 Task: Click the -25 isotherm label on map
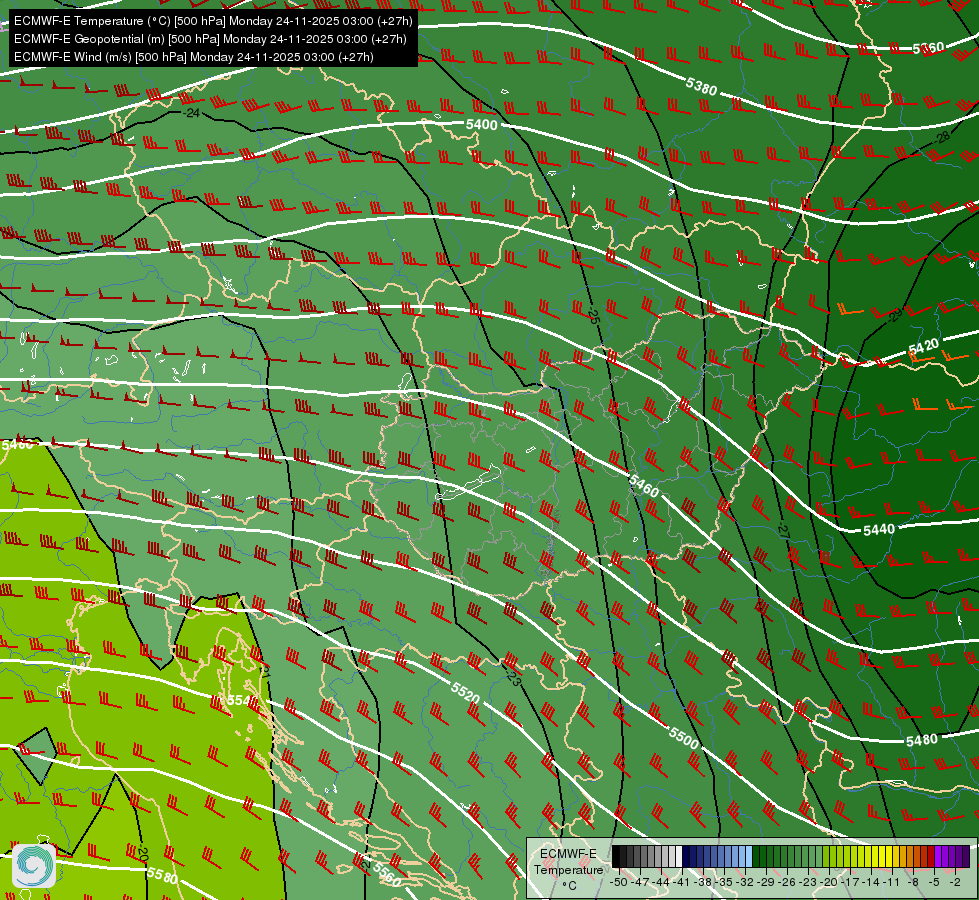pos(593,314)
